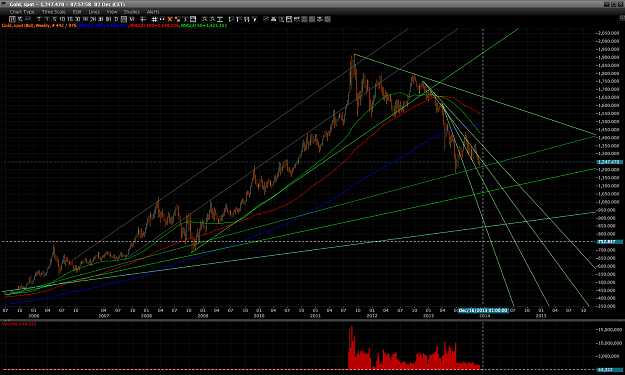This screenshot has width=625, height=375.
Task: Choose the daily (D) timeframe button
Action: [116, 19]
